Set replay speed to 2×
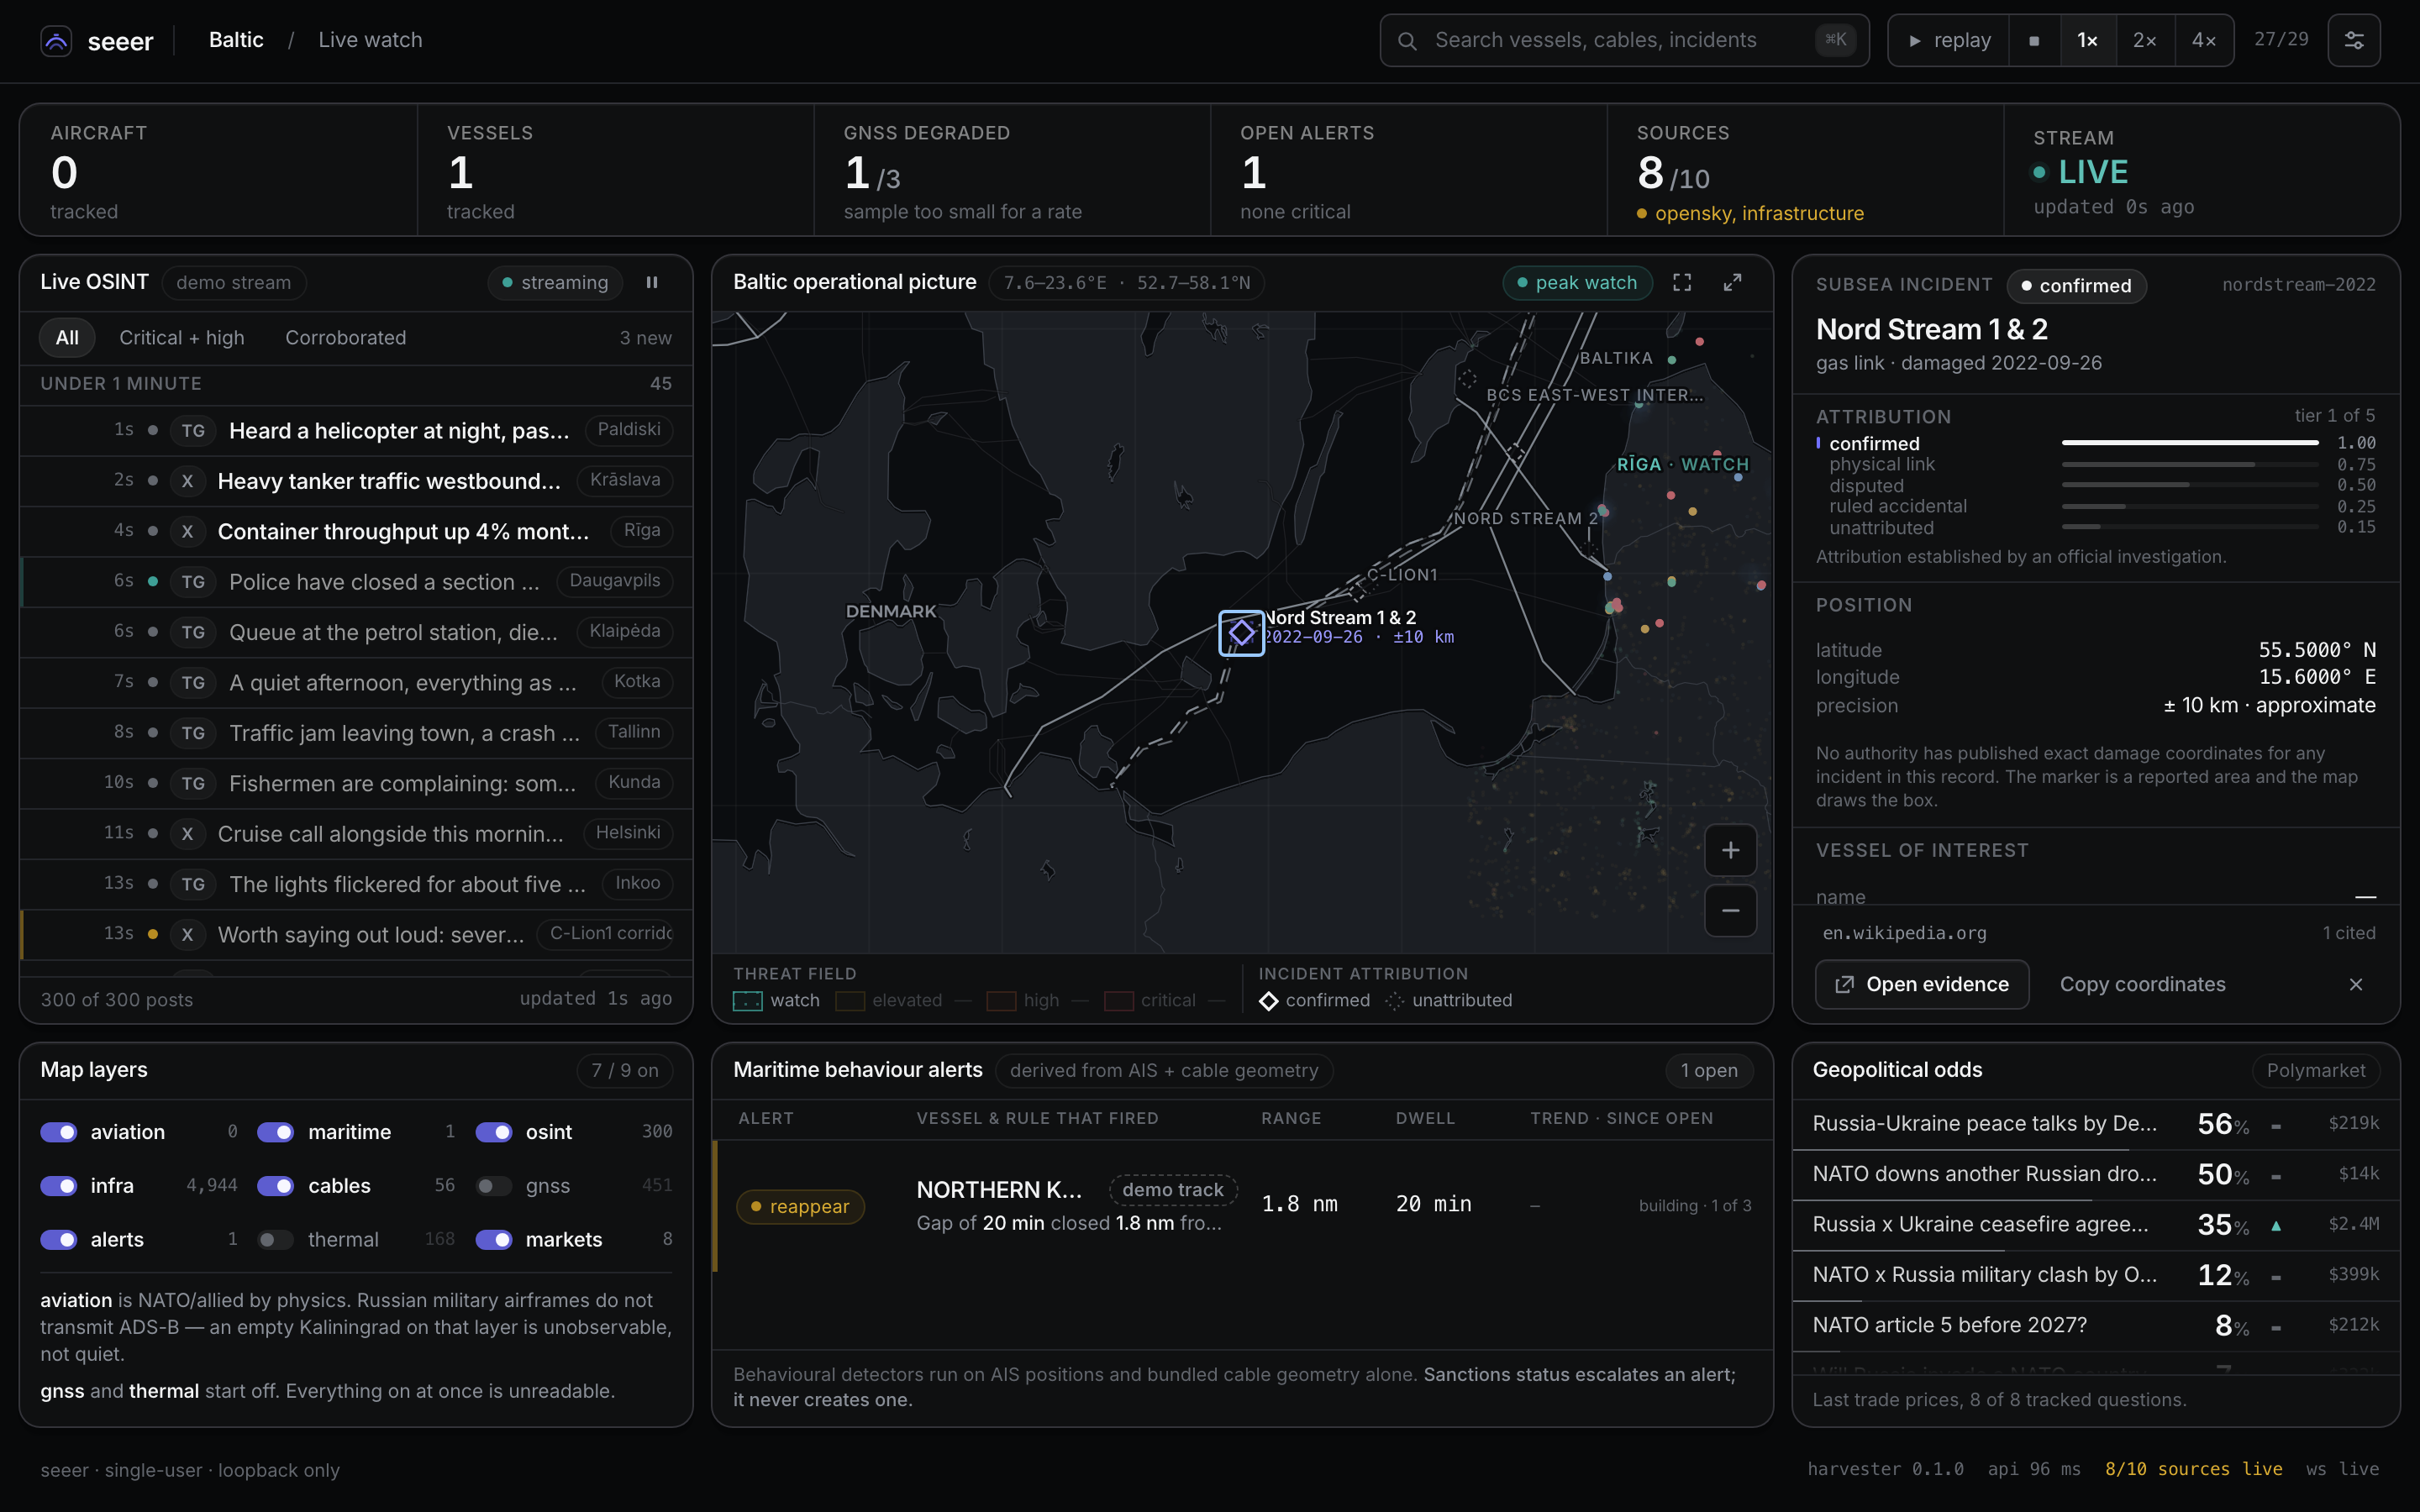Image resolution: width=2420 pixels, height=1512 pixels. click(x=2144, y=41)
